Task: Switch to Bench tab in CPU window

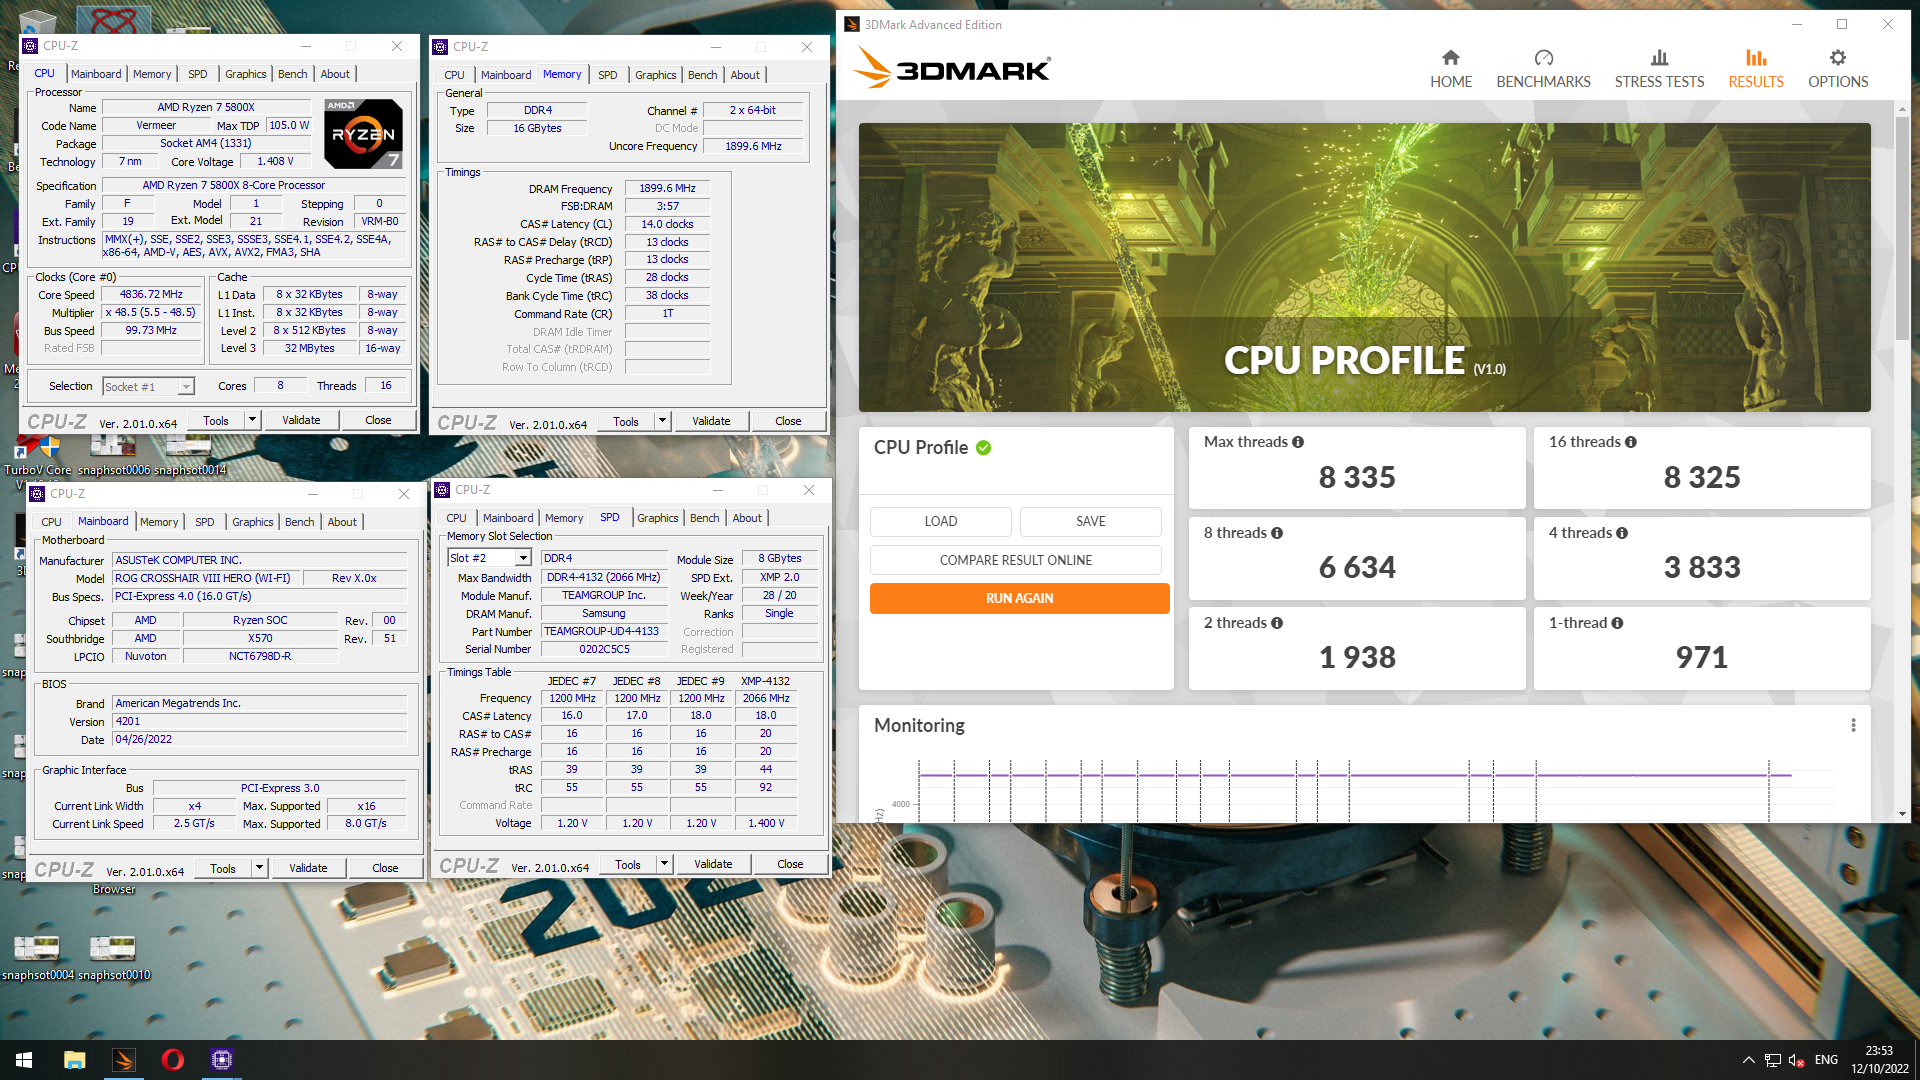Action: coord(292,74)
